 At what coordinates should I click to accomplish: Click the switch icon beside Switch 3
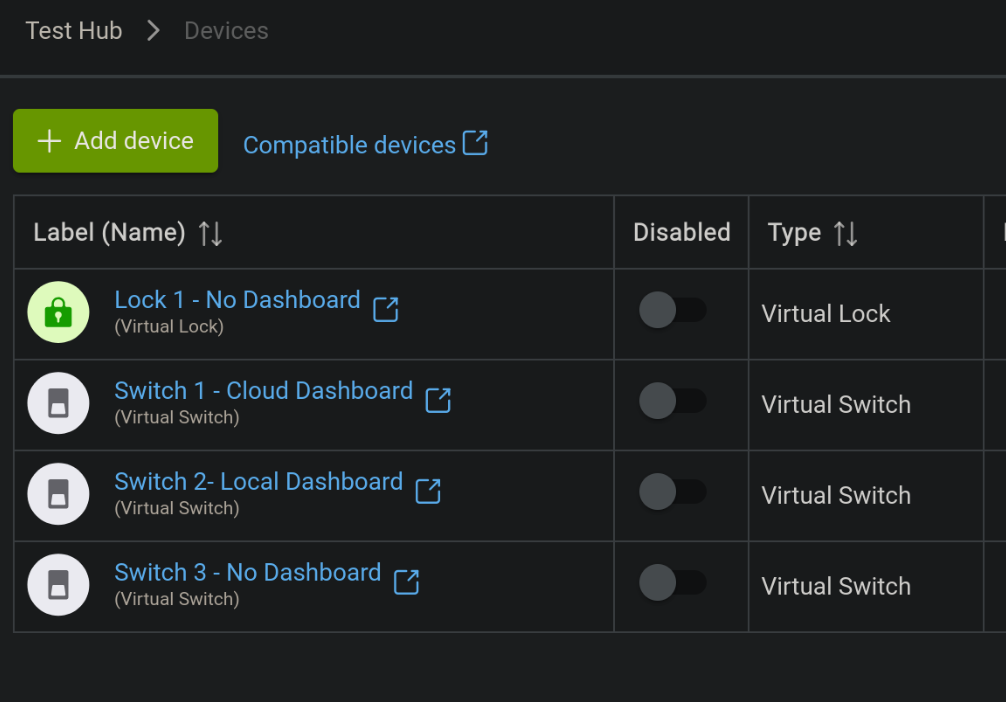[x=58, y=585]
